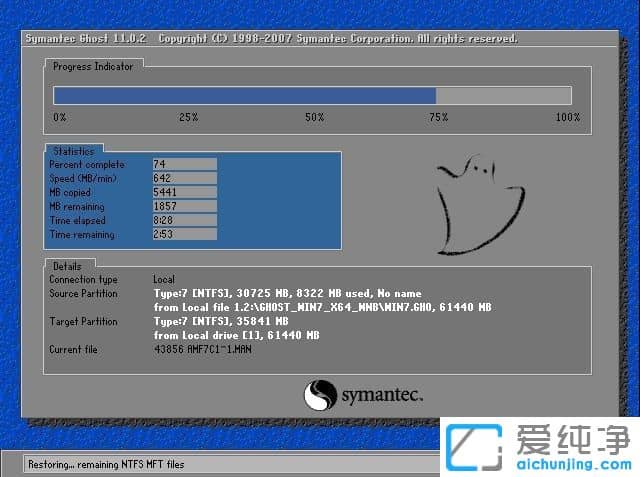Click the Source Partition GHO file path
This screenshot has height=477, width=640.
[320, 307]
